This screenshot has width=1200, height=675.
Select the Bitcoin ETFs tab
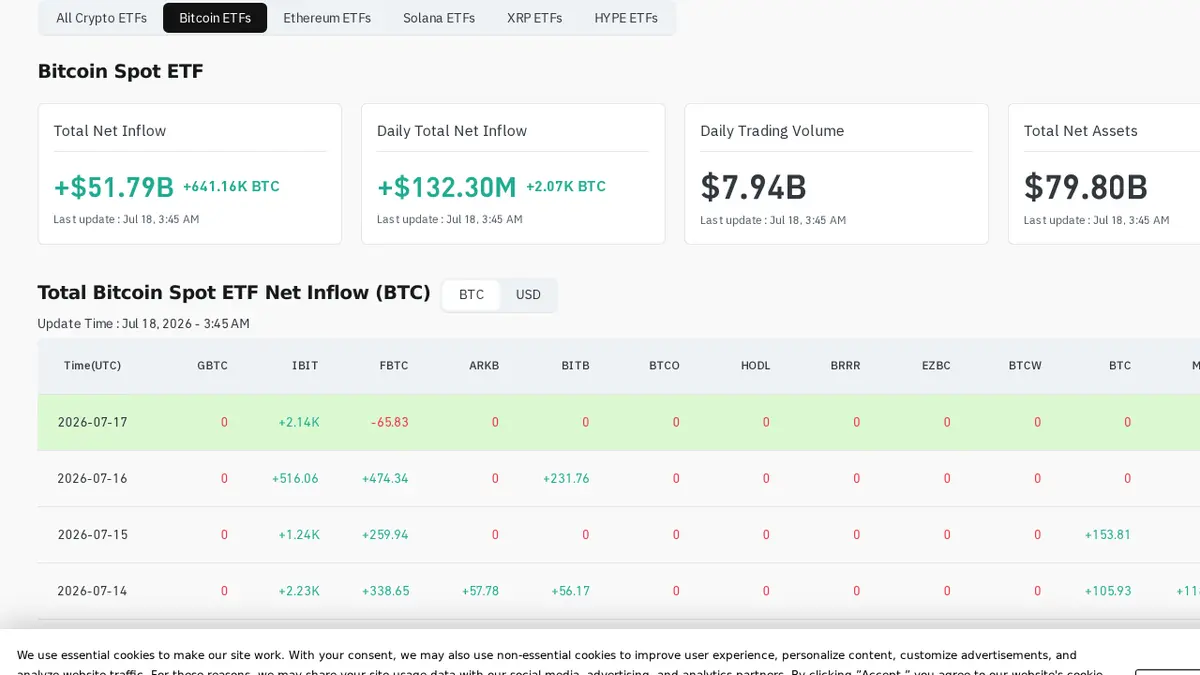pos(215,18)
